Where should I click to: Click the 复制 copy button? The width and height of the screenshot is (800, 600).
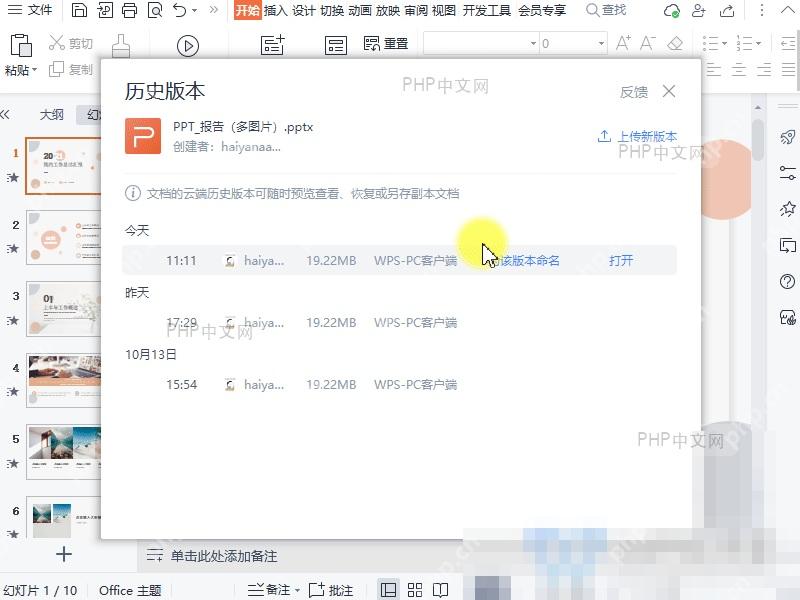[x=71, y=69]
